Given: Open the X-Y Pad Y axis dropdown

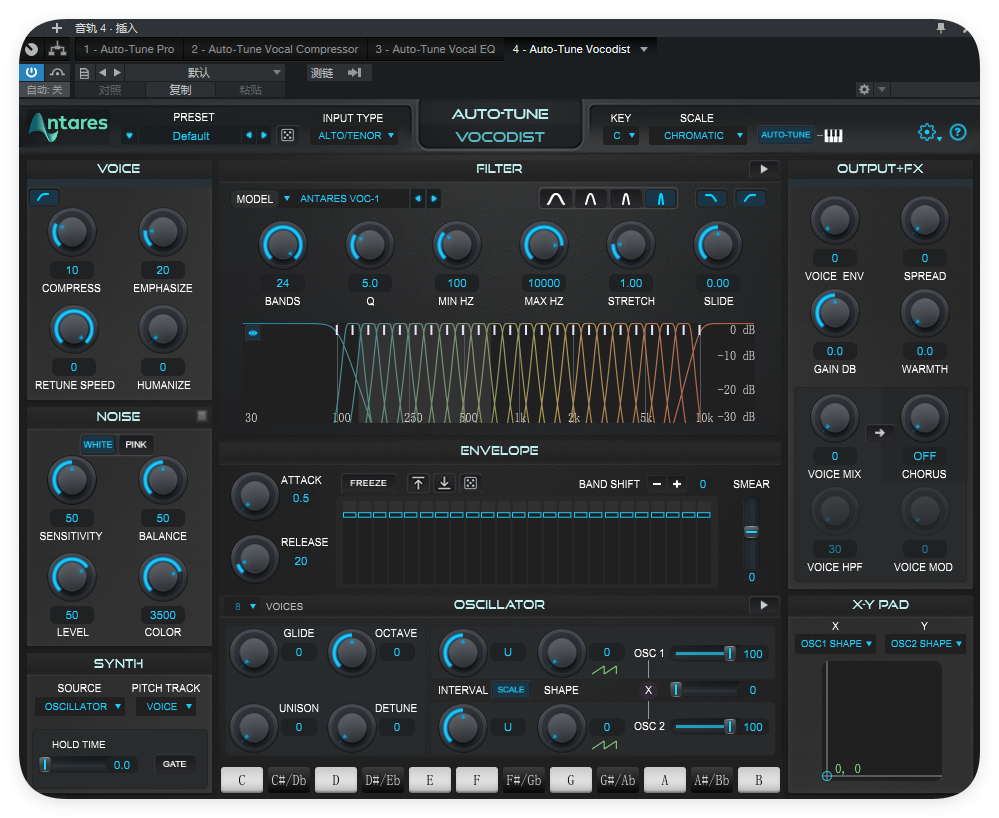Looking at the screenshot, I should pyautogui.click(x=925, y=643).
